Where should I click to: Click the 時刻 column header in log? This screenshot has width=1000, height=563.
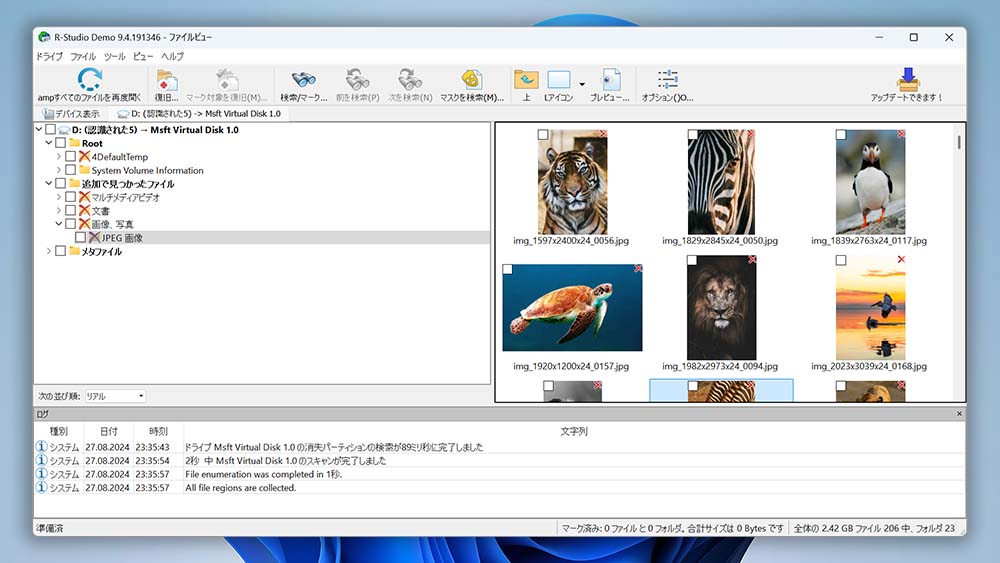[x=158, y=432]
